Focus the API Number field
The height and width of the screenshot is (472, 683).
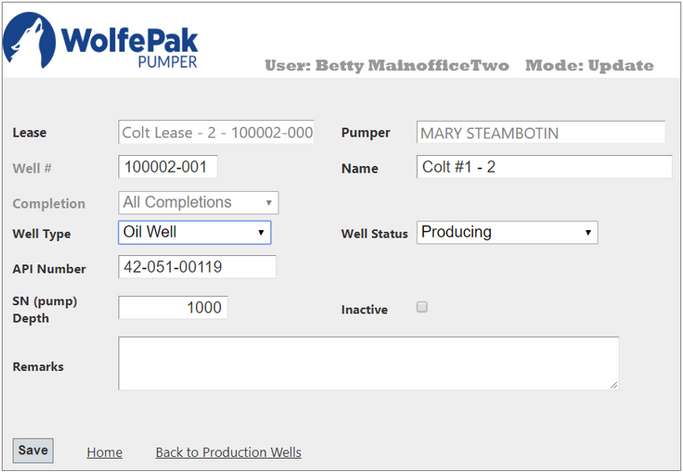(197, 266)
